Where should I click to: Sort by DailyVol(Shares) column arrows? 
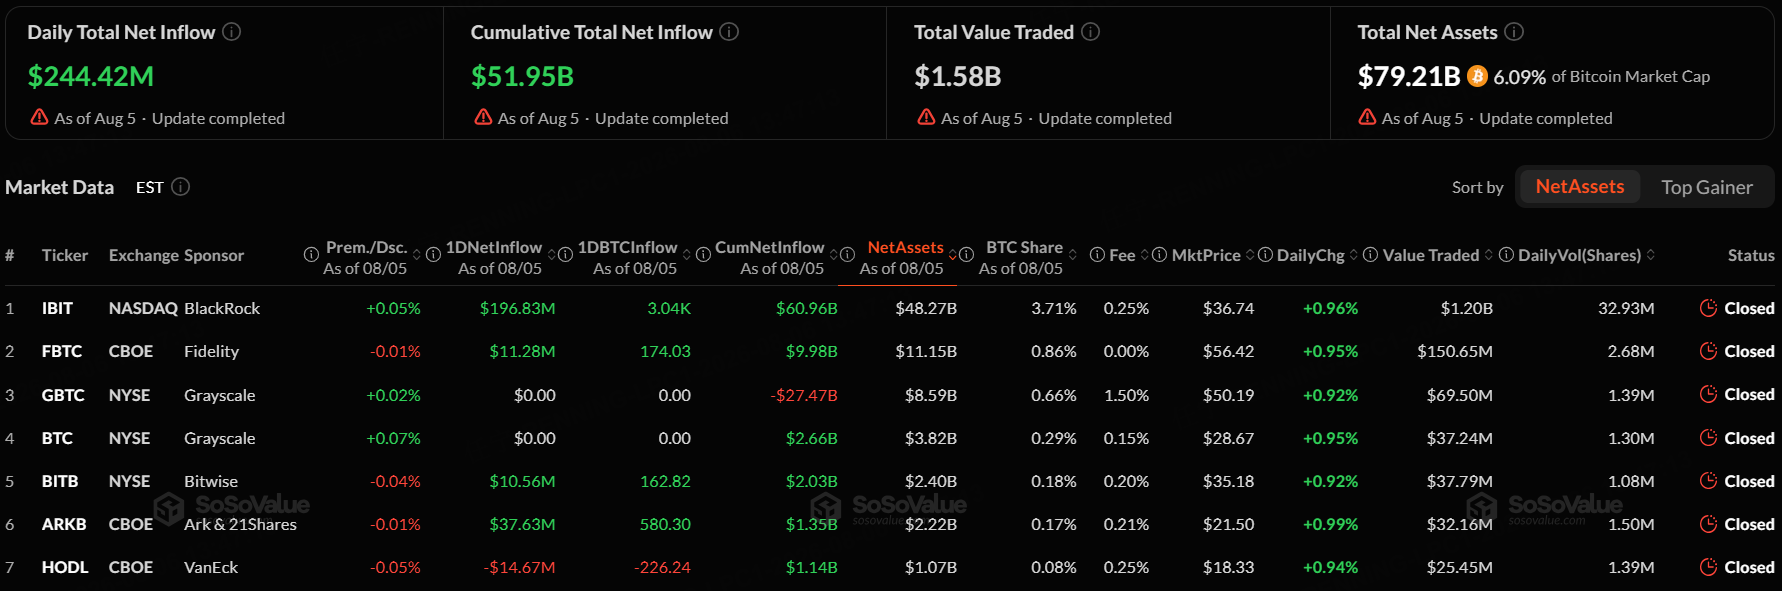pos(1651,255)
